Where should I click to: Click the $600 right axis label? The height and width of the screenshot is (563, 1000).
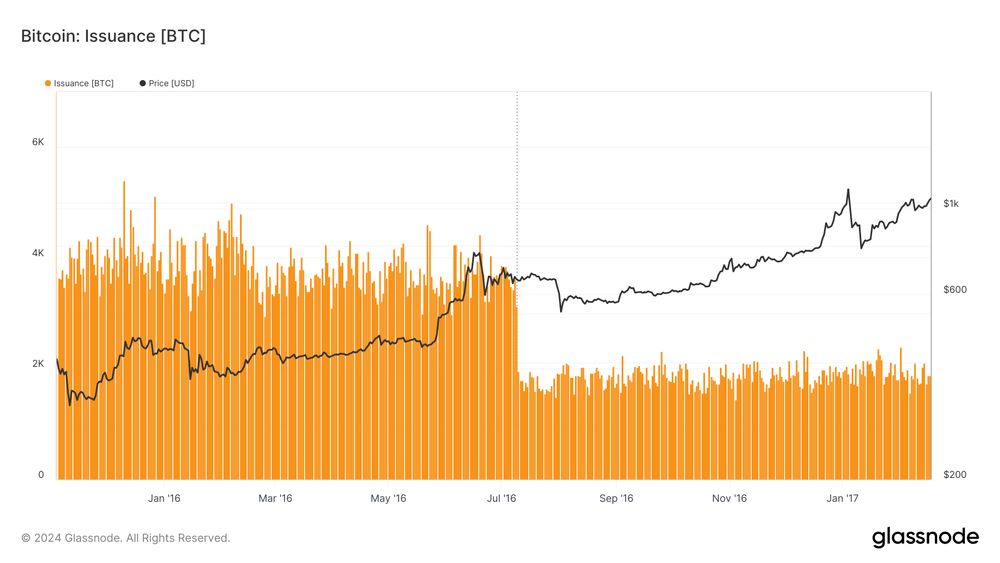(954, 290)
